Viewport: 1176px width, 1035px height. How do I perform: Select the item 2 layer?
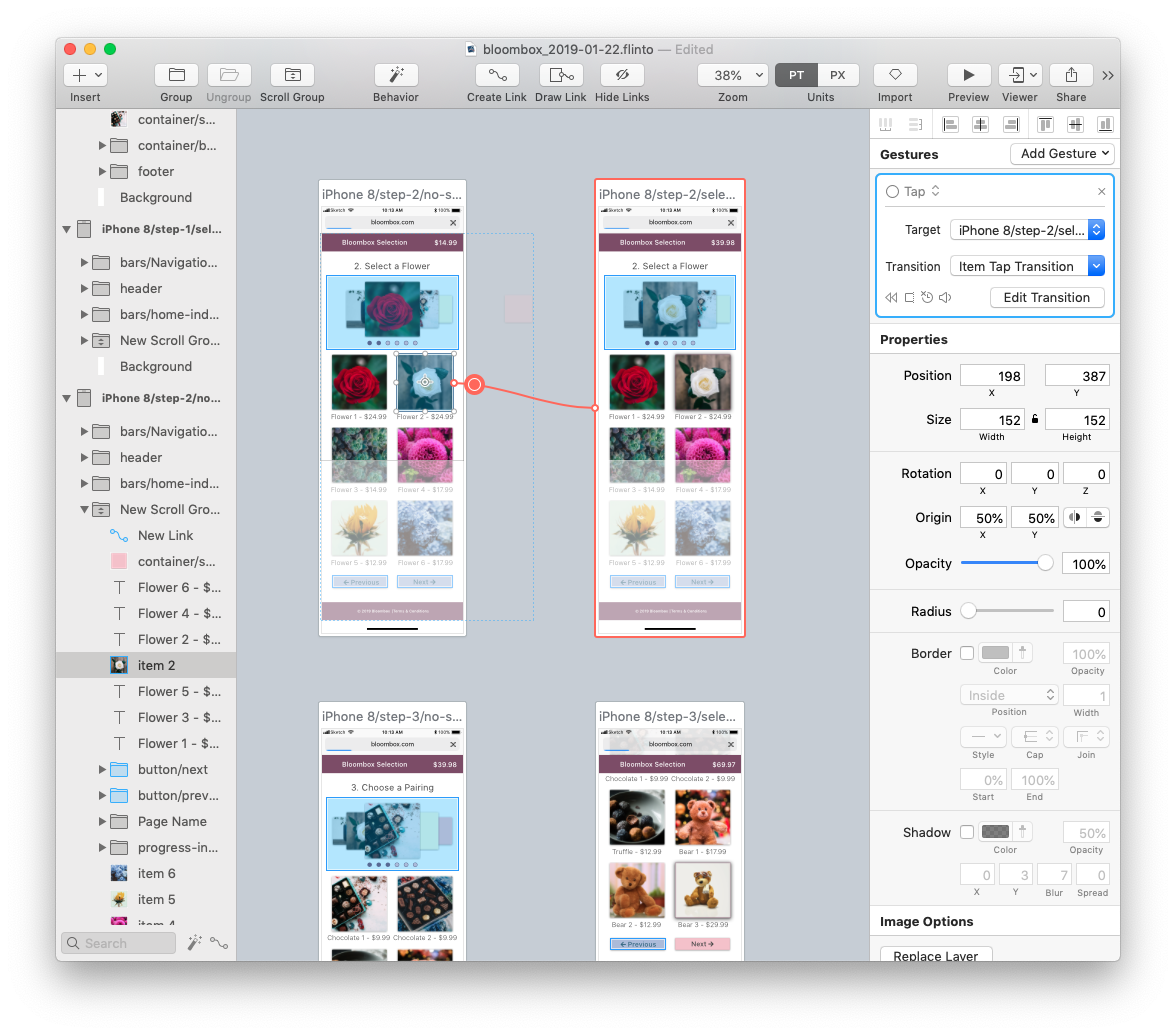coord(146,665)
